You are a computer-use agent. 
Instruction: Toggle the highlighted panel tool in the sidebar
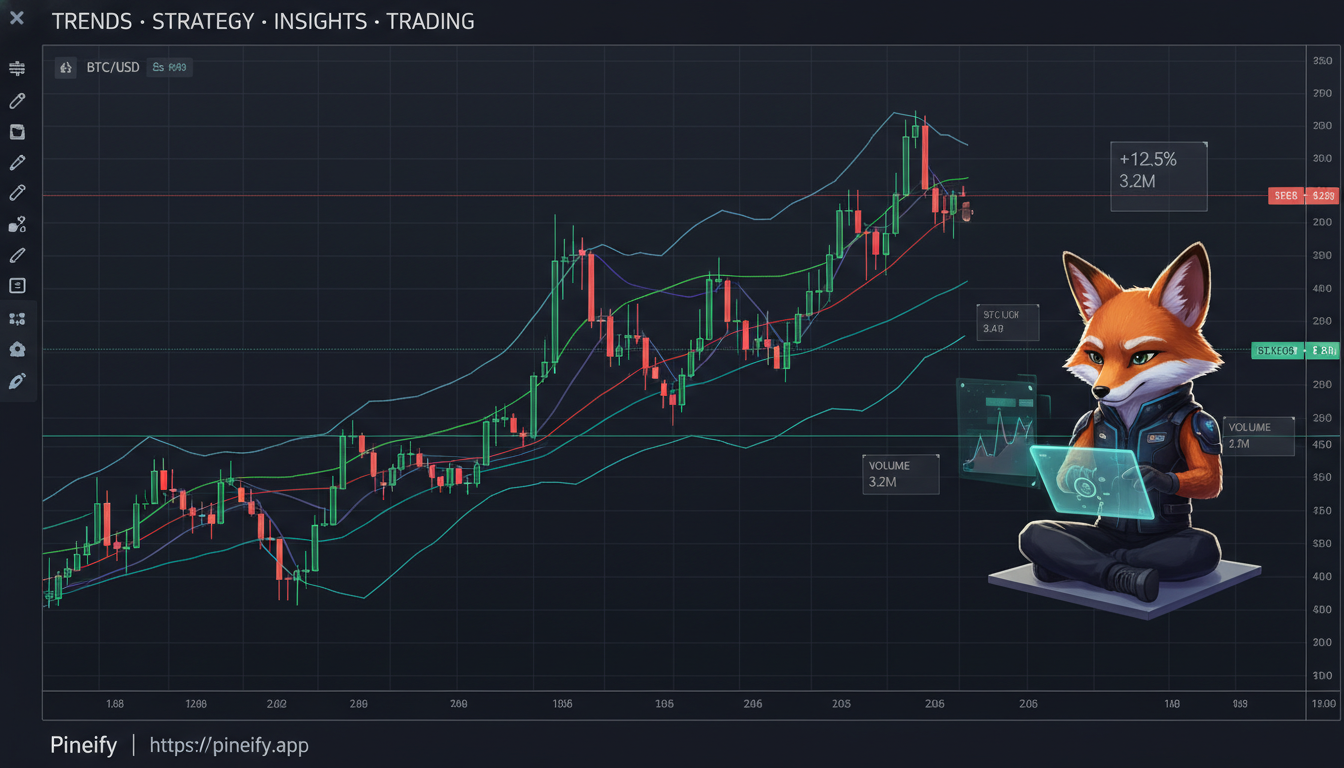click(x=16, y=285)
